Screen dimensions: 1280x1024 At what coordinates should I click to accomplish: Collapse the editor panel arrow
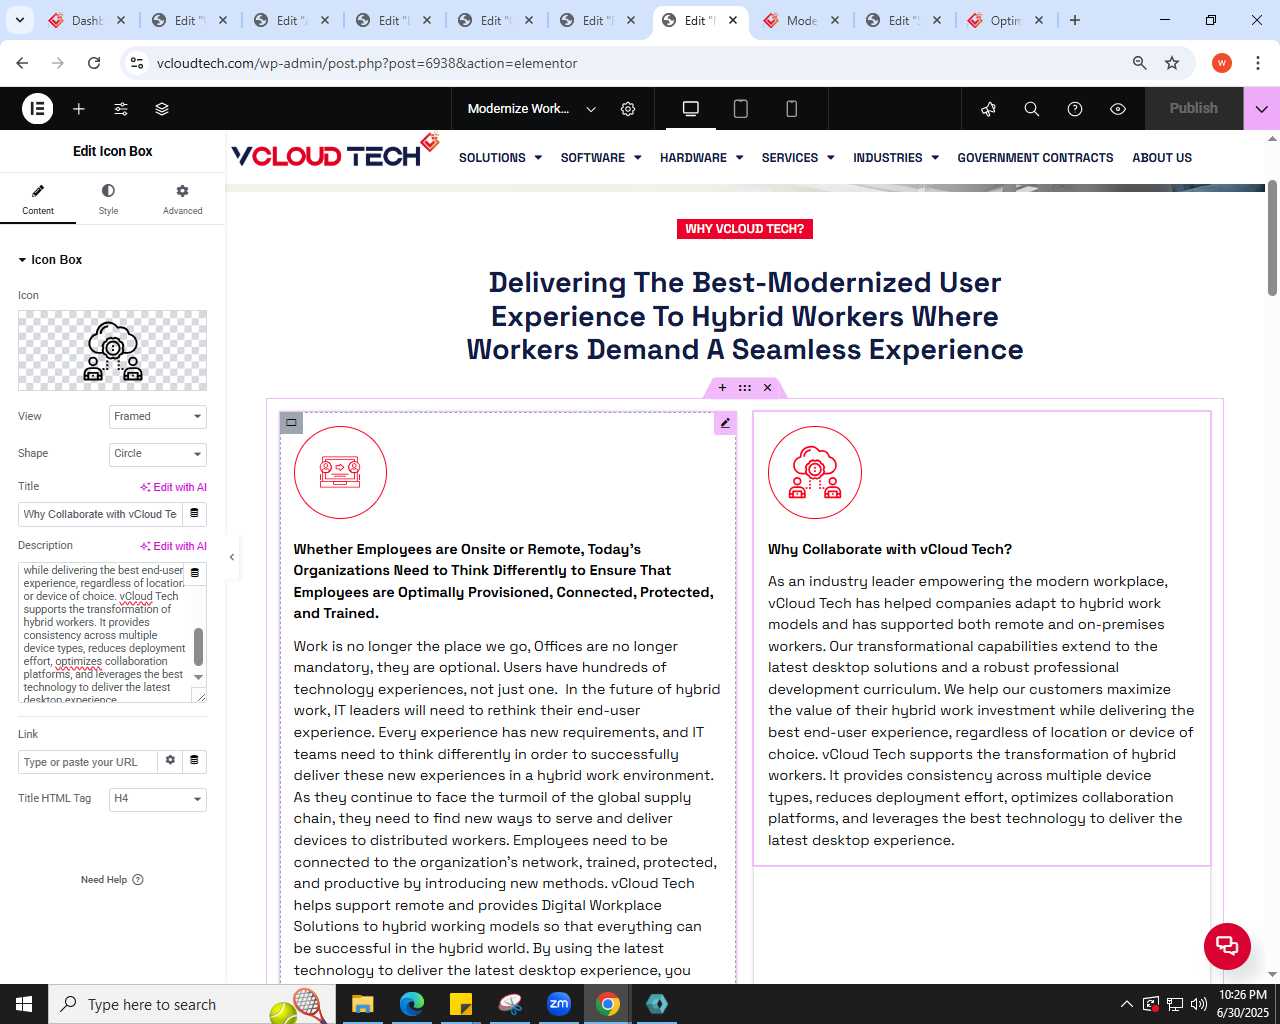(232, 557)
